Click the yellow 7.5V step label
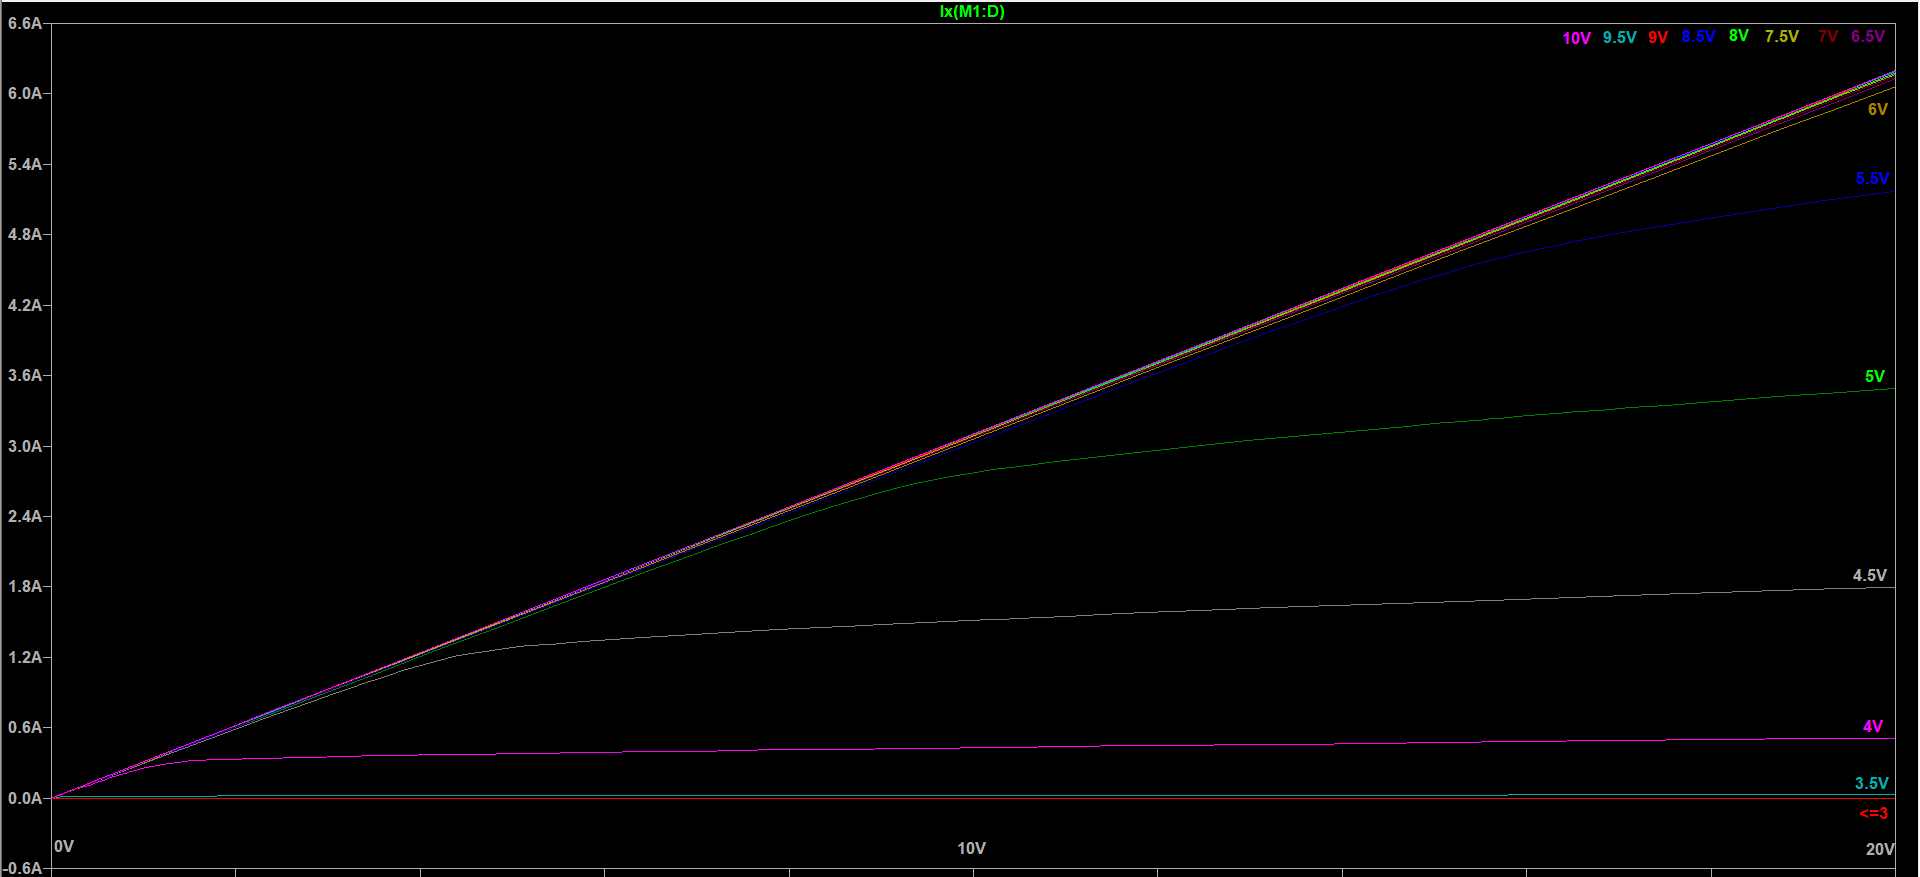This screenshot has height=877, width=1920. (x=1781, y=37)
